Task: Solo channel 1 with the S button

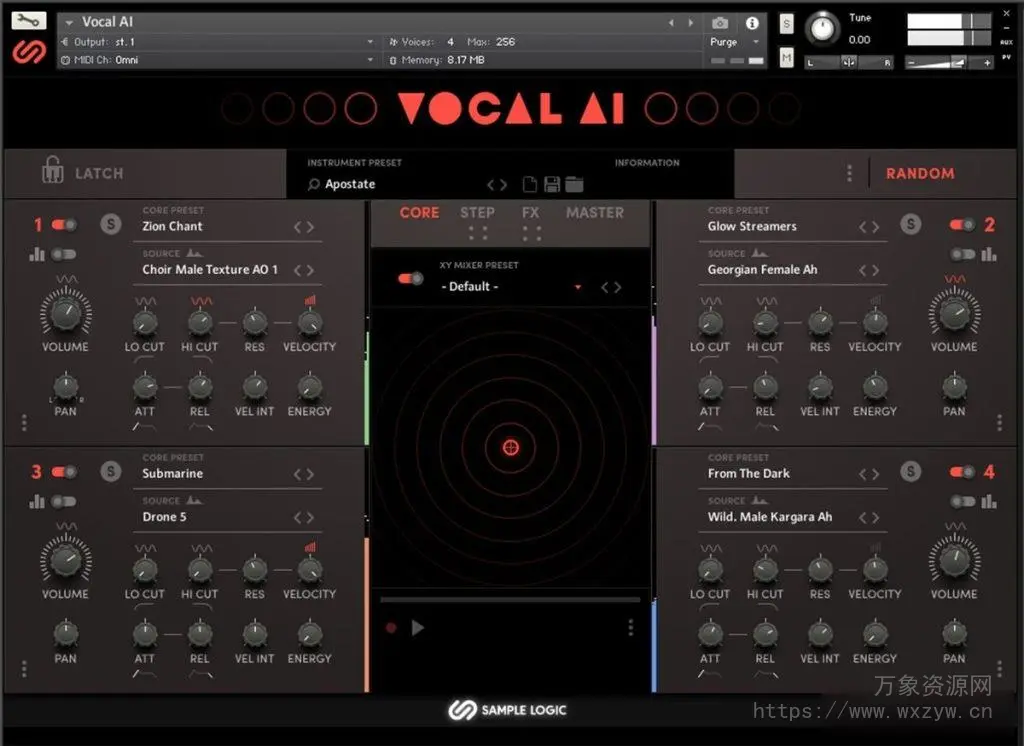Action: pos(111,224)
